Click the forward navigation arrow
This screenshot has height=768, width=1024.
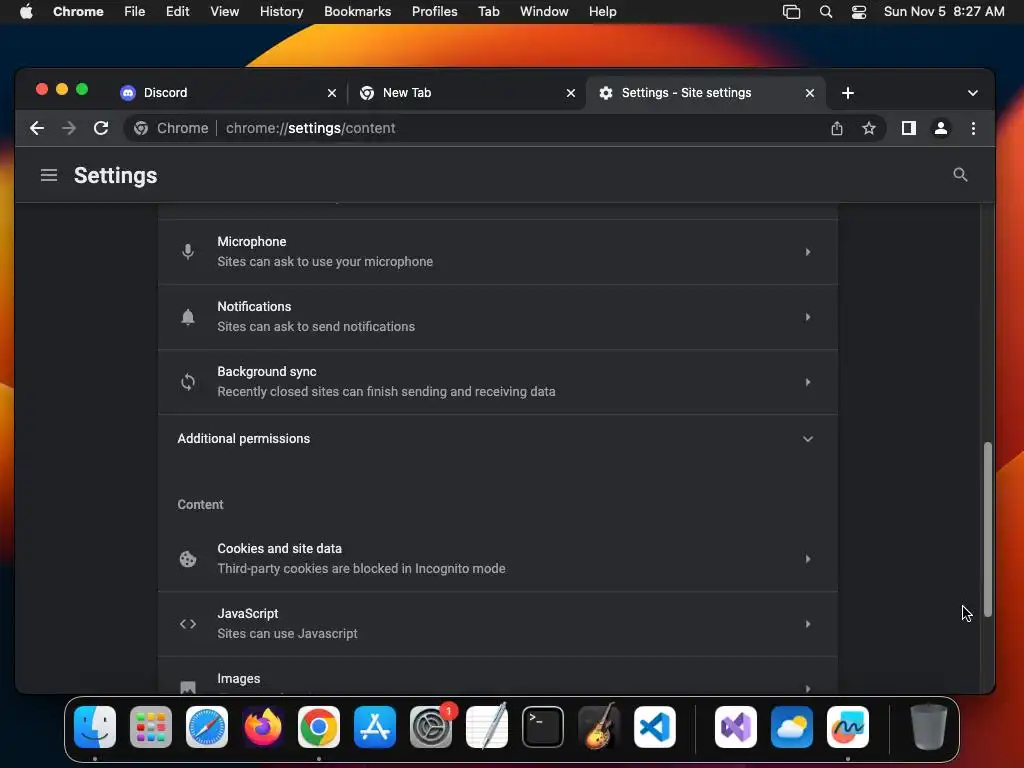point(69,128)
